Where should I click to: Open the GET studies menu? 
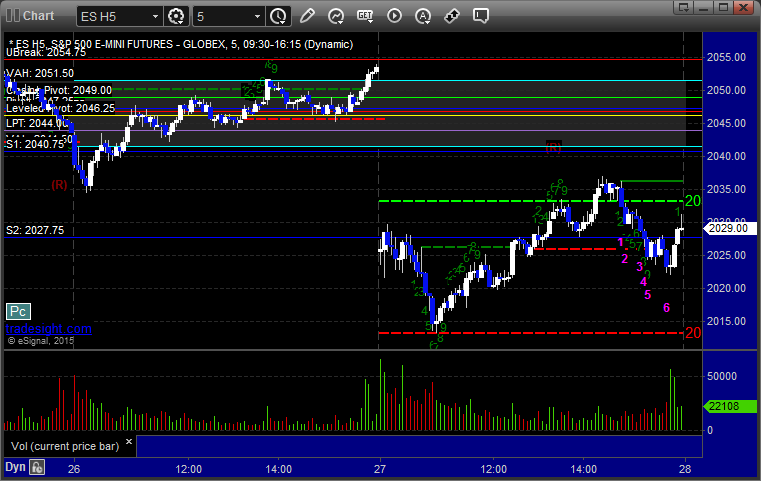pyautogui.click(x=365, y=16)
